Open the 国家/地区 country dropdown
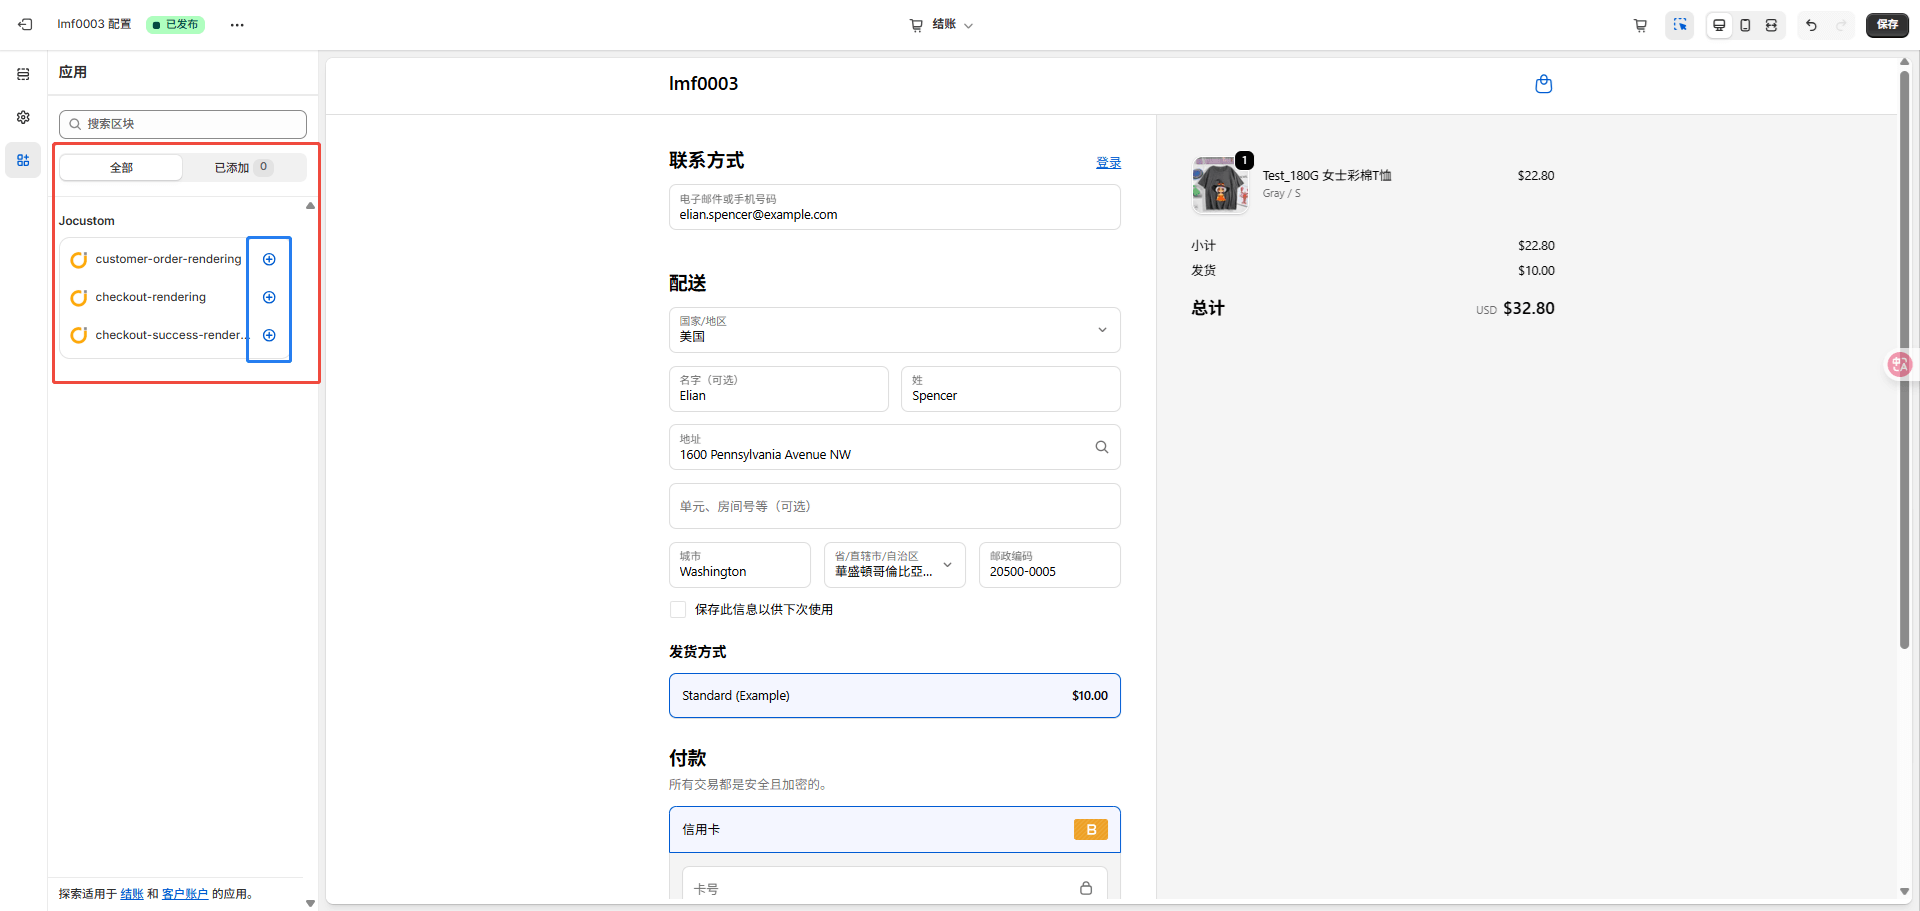Screen dimensions: 1920x911 894,330
